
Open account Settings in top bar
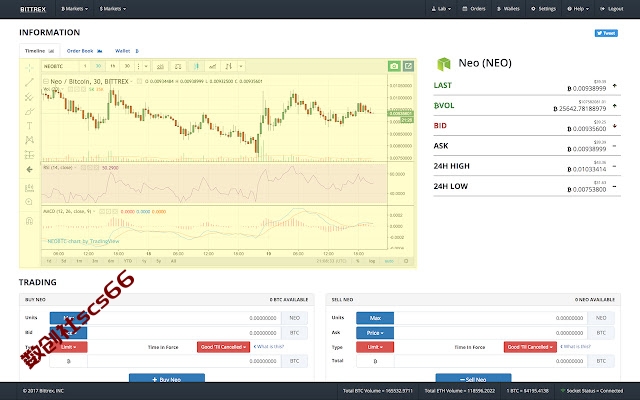543,9
